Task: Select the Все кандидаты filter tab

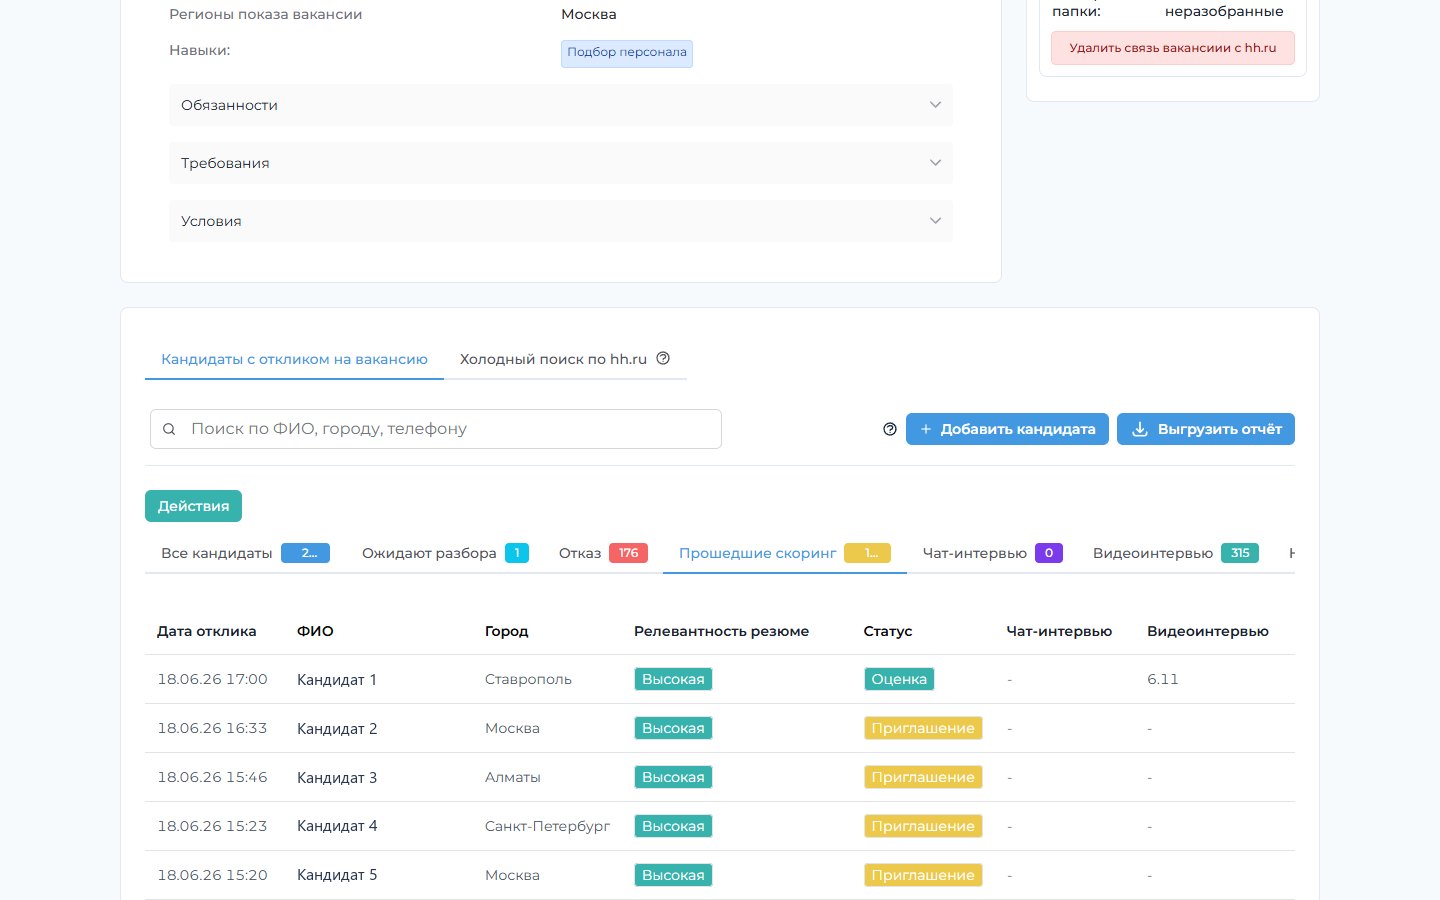Action: (245, 553)
